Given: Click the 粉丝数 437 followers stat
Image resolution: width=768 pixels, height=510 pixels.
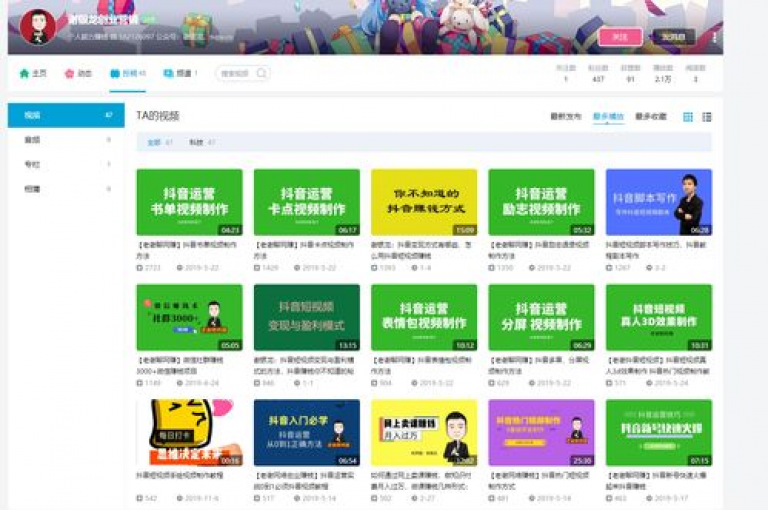Looking at the screenshot, I should pyautogui.click(x=598, y=73).
